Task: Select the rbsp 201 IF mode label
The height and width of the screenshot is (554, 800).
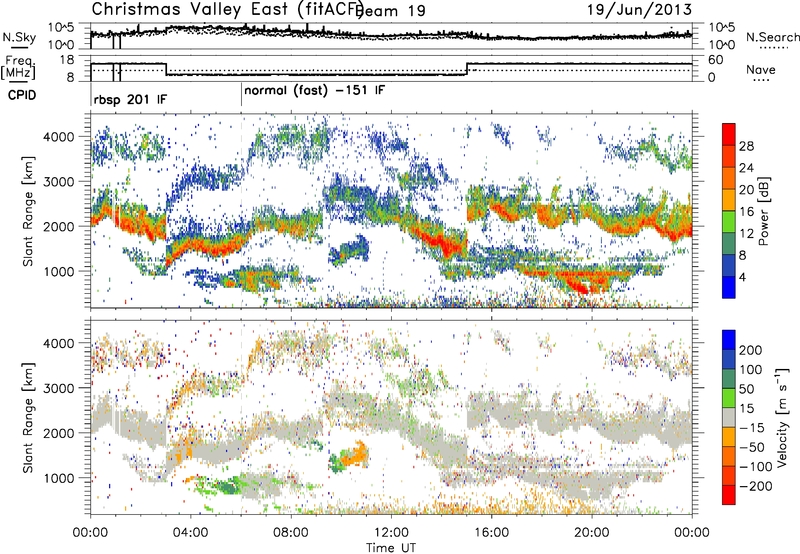Action: (x=130, y=99)
